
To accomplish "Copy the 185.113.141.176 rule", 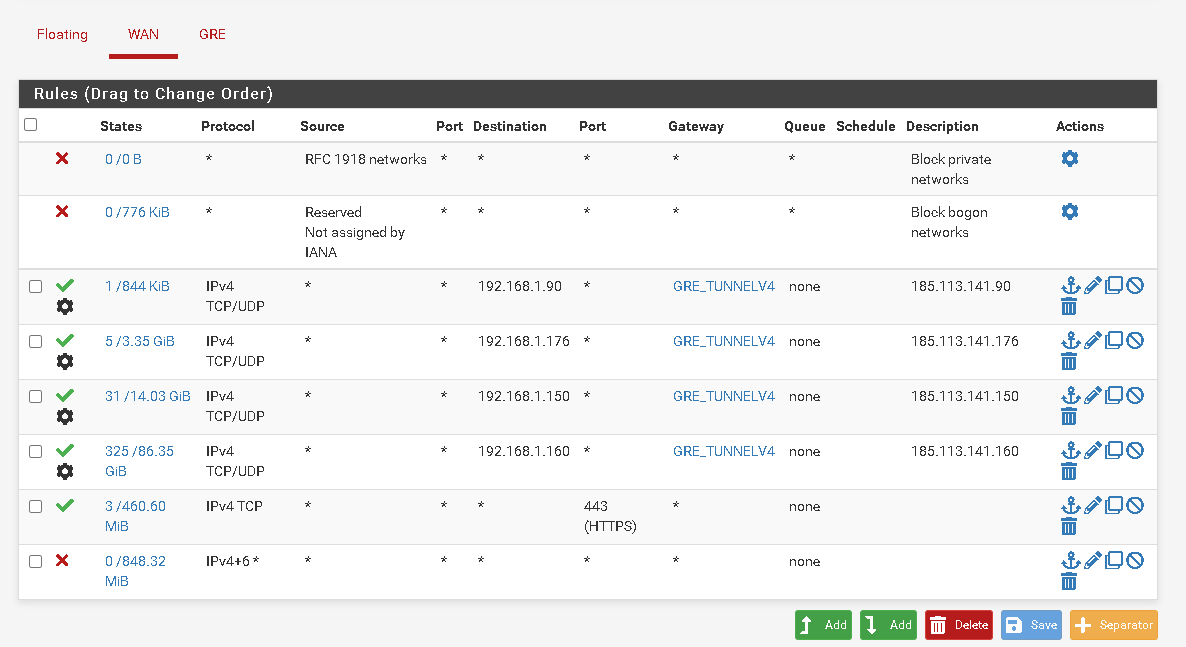I will [x=1113, y=341].
